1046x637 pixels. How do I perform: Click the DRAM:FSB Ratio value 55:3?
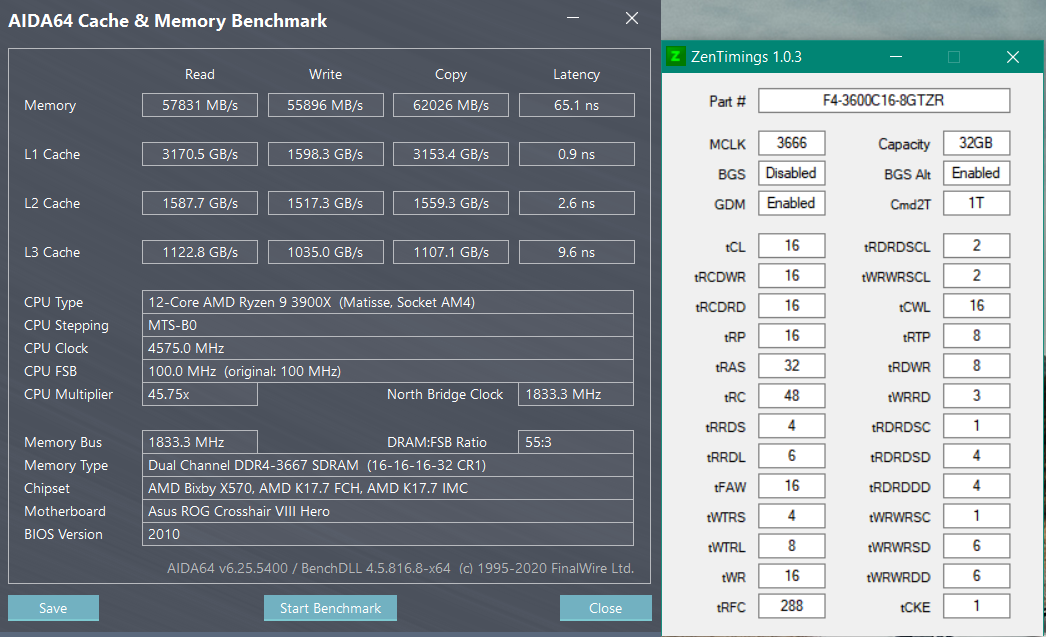coord(576,442)
